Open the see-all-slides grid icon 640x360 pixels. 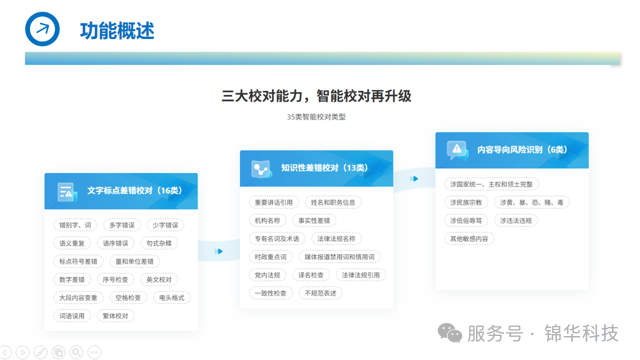click(x=58, y=352)
